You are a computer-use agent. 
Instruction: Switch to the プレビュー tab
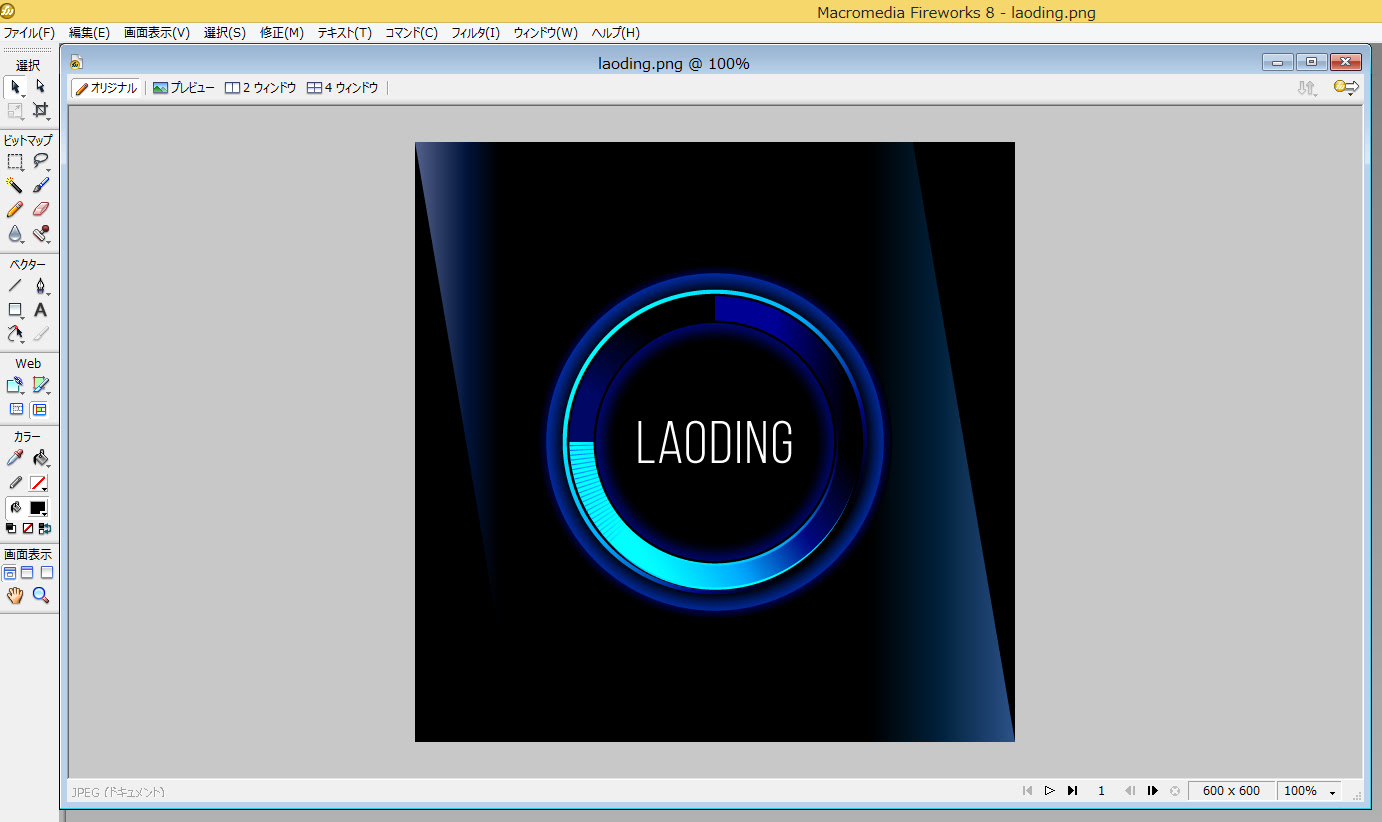[184, 88]
